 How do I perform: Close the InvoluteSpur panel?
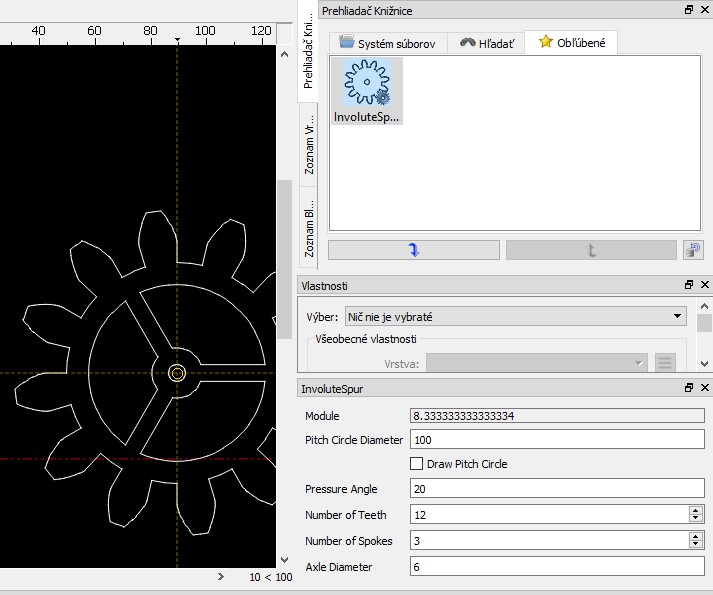[704, 387]
